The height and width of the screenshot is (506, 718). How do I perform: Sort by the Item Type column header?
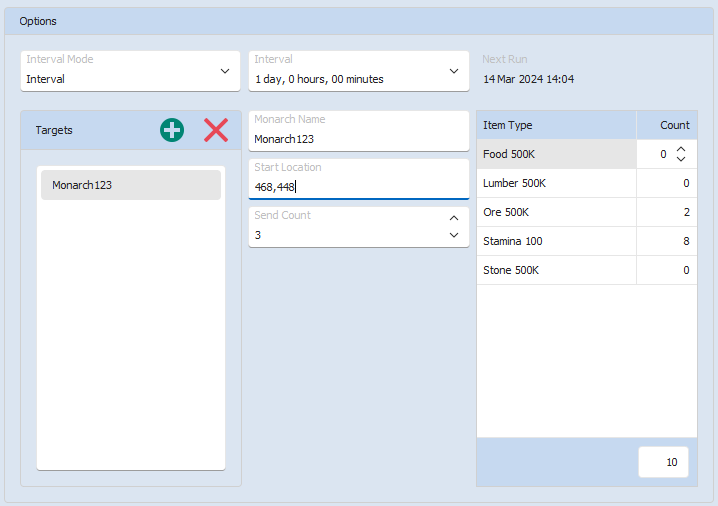click(x=556, y=125)
